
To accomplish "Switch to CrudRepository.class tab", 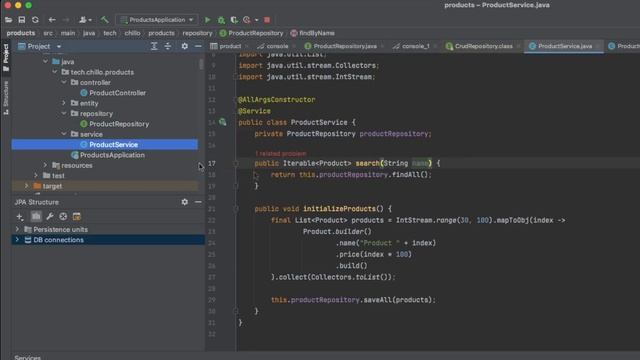I will tap(483, 46).
